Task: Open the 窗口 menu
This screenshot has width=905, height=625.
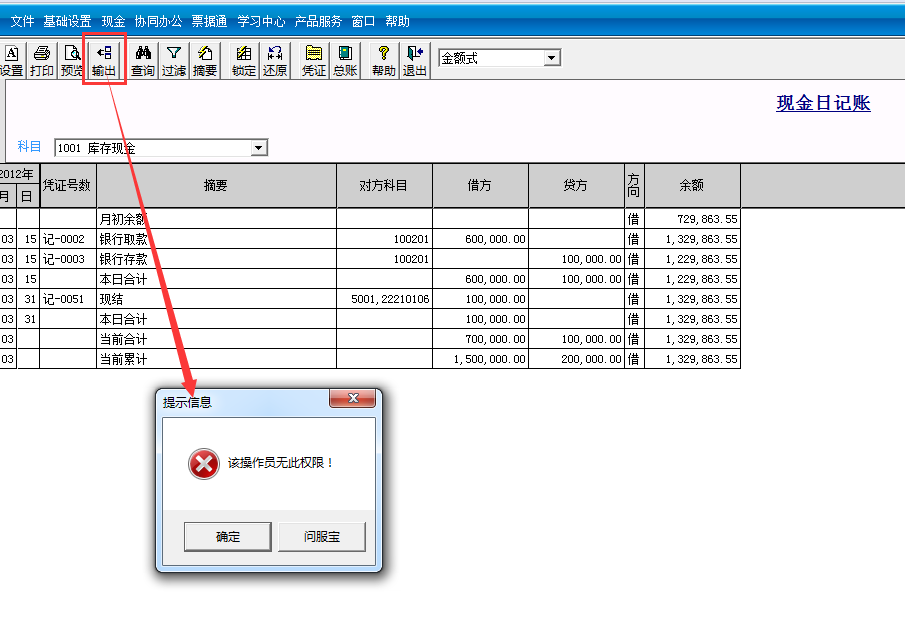Action: tap(364, 21)
